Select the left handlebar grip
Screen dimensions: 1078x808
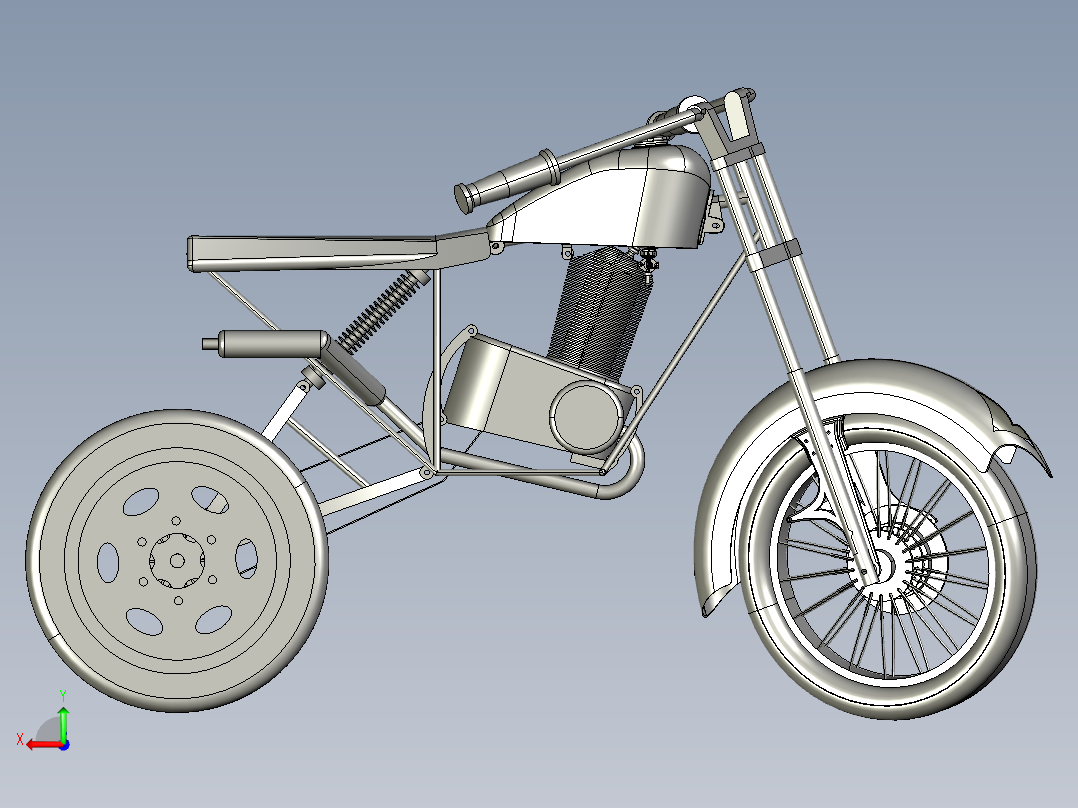[x=509, y=181]
